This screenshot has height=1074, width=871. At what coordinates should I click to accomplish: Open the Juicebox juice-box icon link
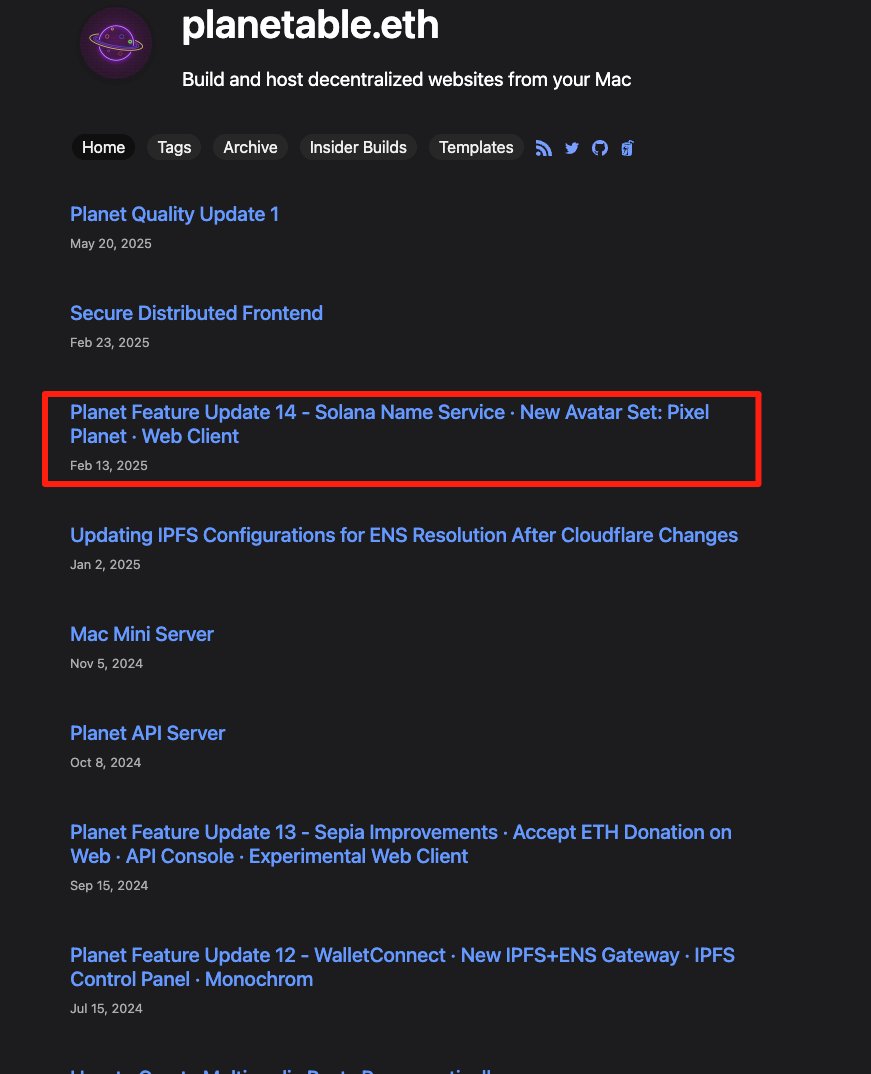click(x=627, y=148)
